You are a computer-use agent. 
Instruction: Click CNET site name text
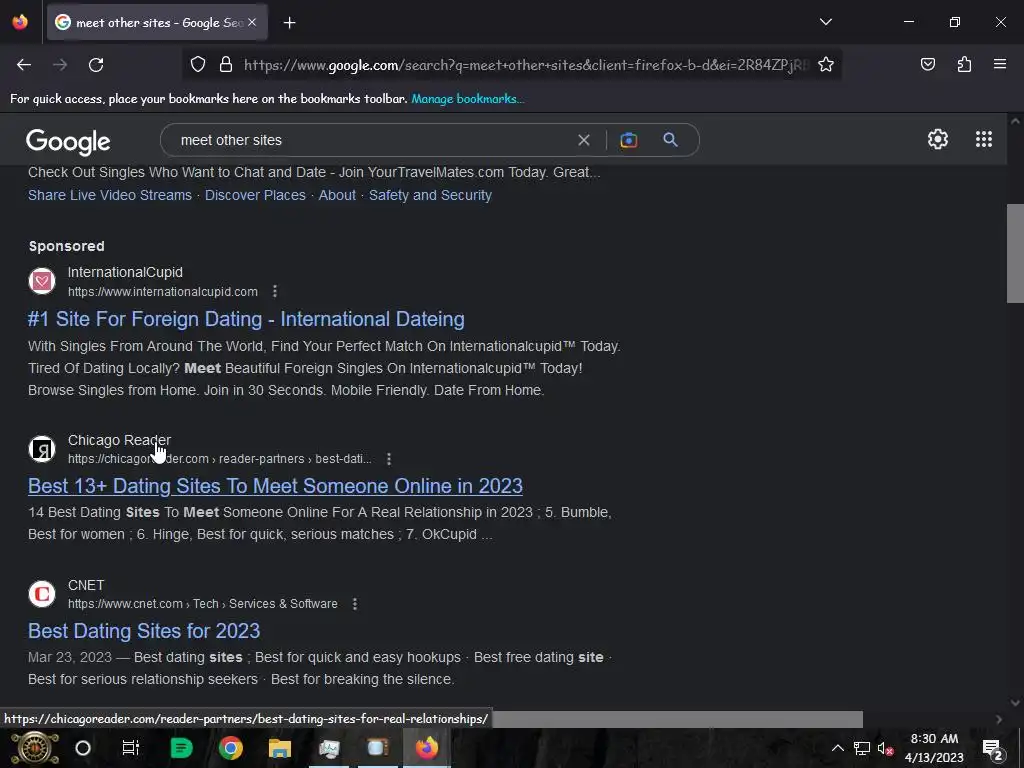click(86, 585)
